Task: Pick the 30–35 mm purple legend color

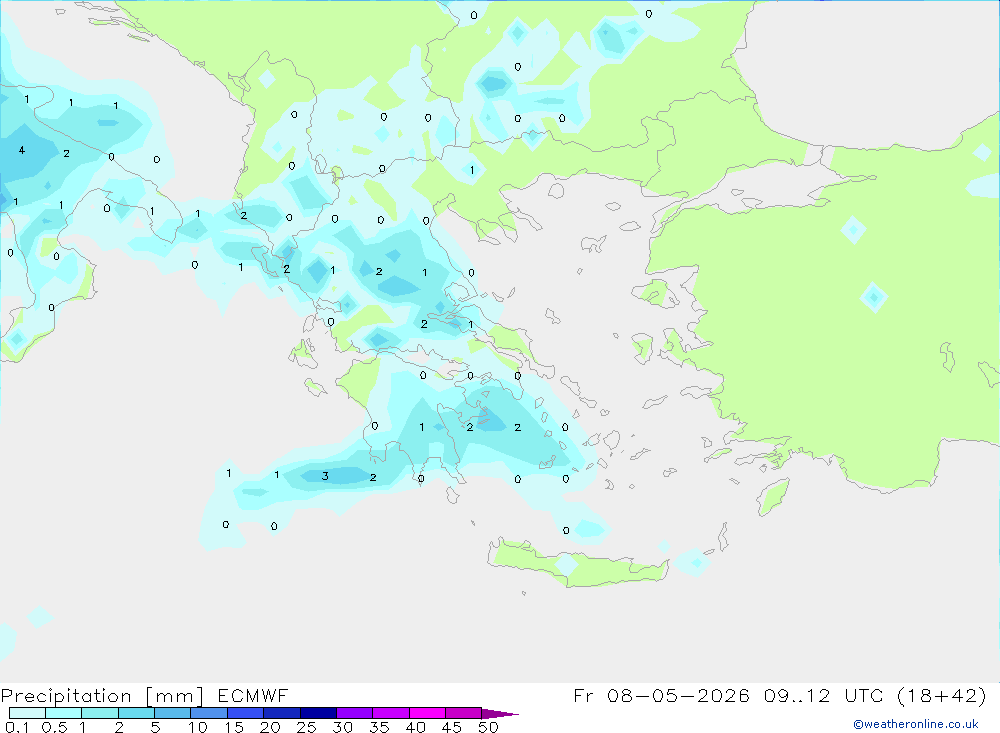Action: [x=355, y=713]
